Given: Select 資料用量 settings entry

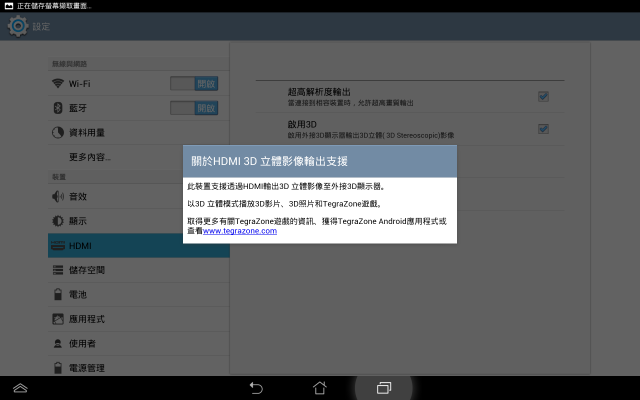Looking at the screenshot, I should point(139,132).
